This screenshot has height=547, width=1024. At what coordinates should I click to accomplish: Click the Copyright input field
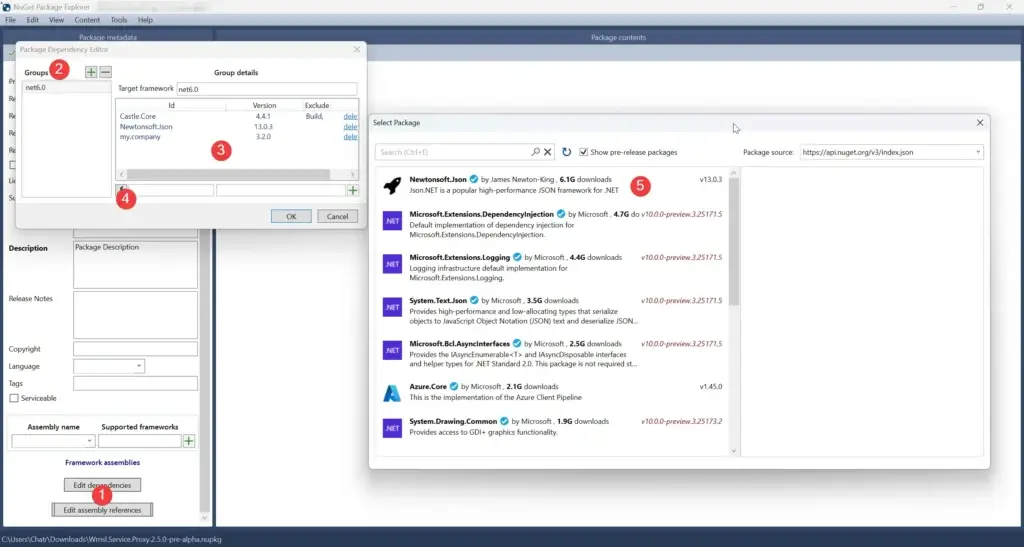pyautogui.click(x=135, y=349)
